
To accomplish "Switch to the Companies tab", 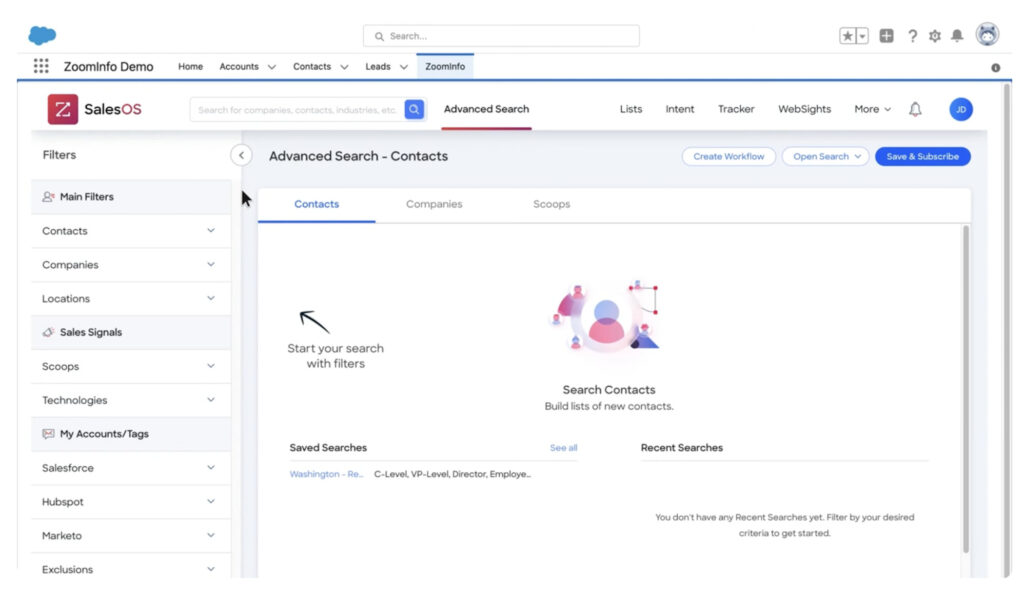I will pos(433,204).
